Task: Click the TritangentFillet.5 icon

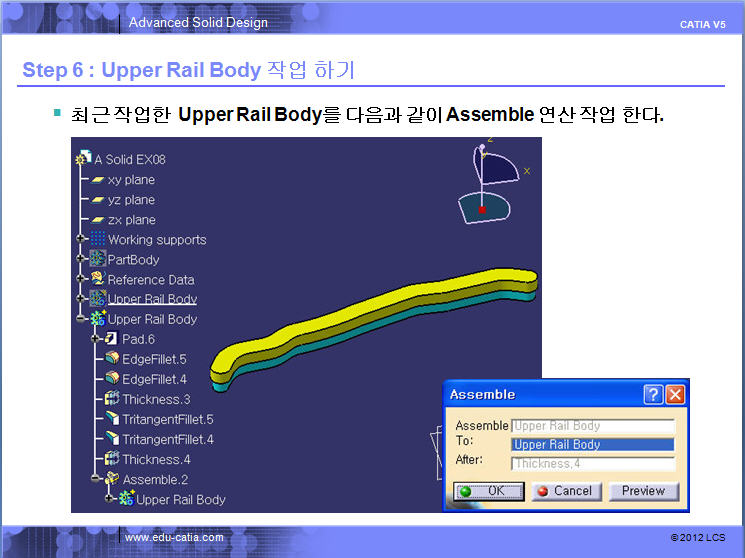Action: (112, 419)
